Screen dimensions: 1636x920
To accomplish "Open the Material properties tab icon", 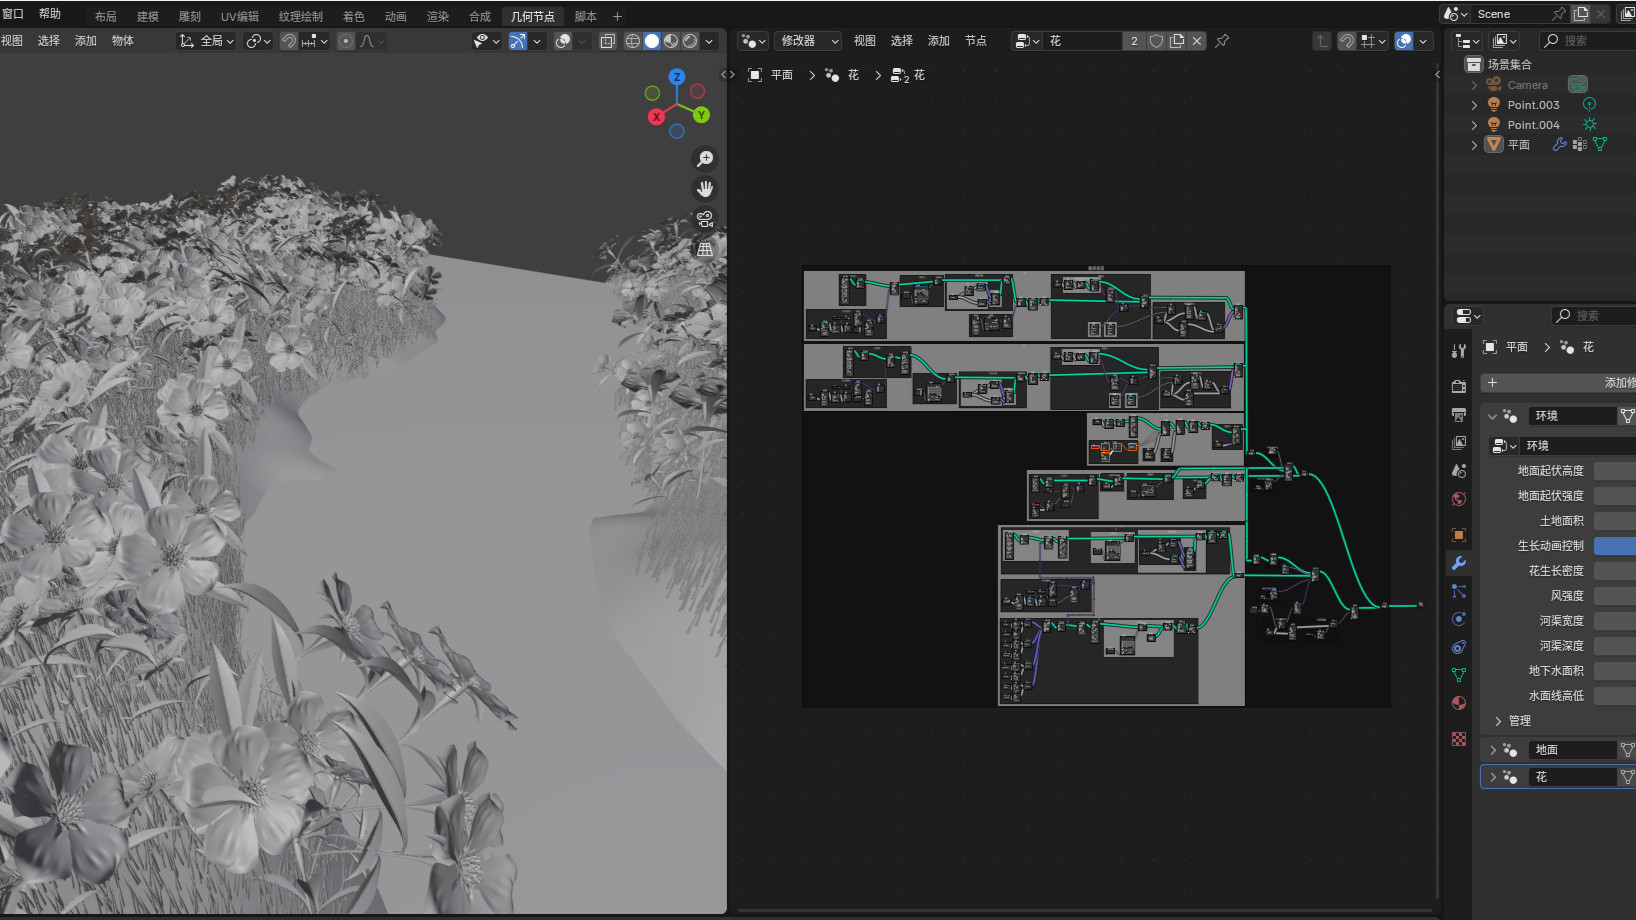I will (x=1459, y=703).
